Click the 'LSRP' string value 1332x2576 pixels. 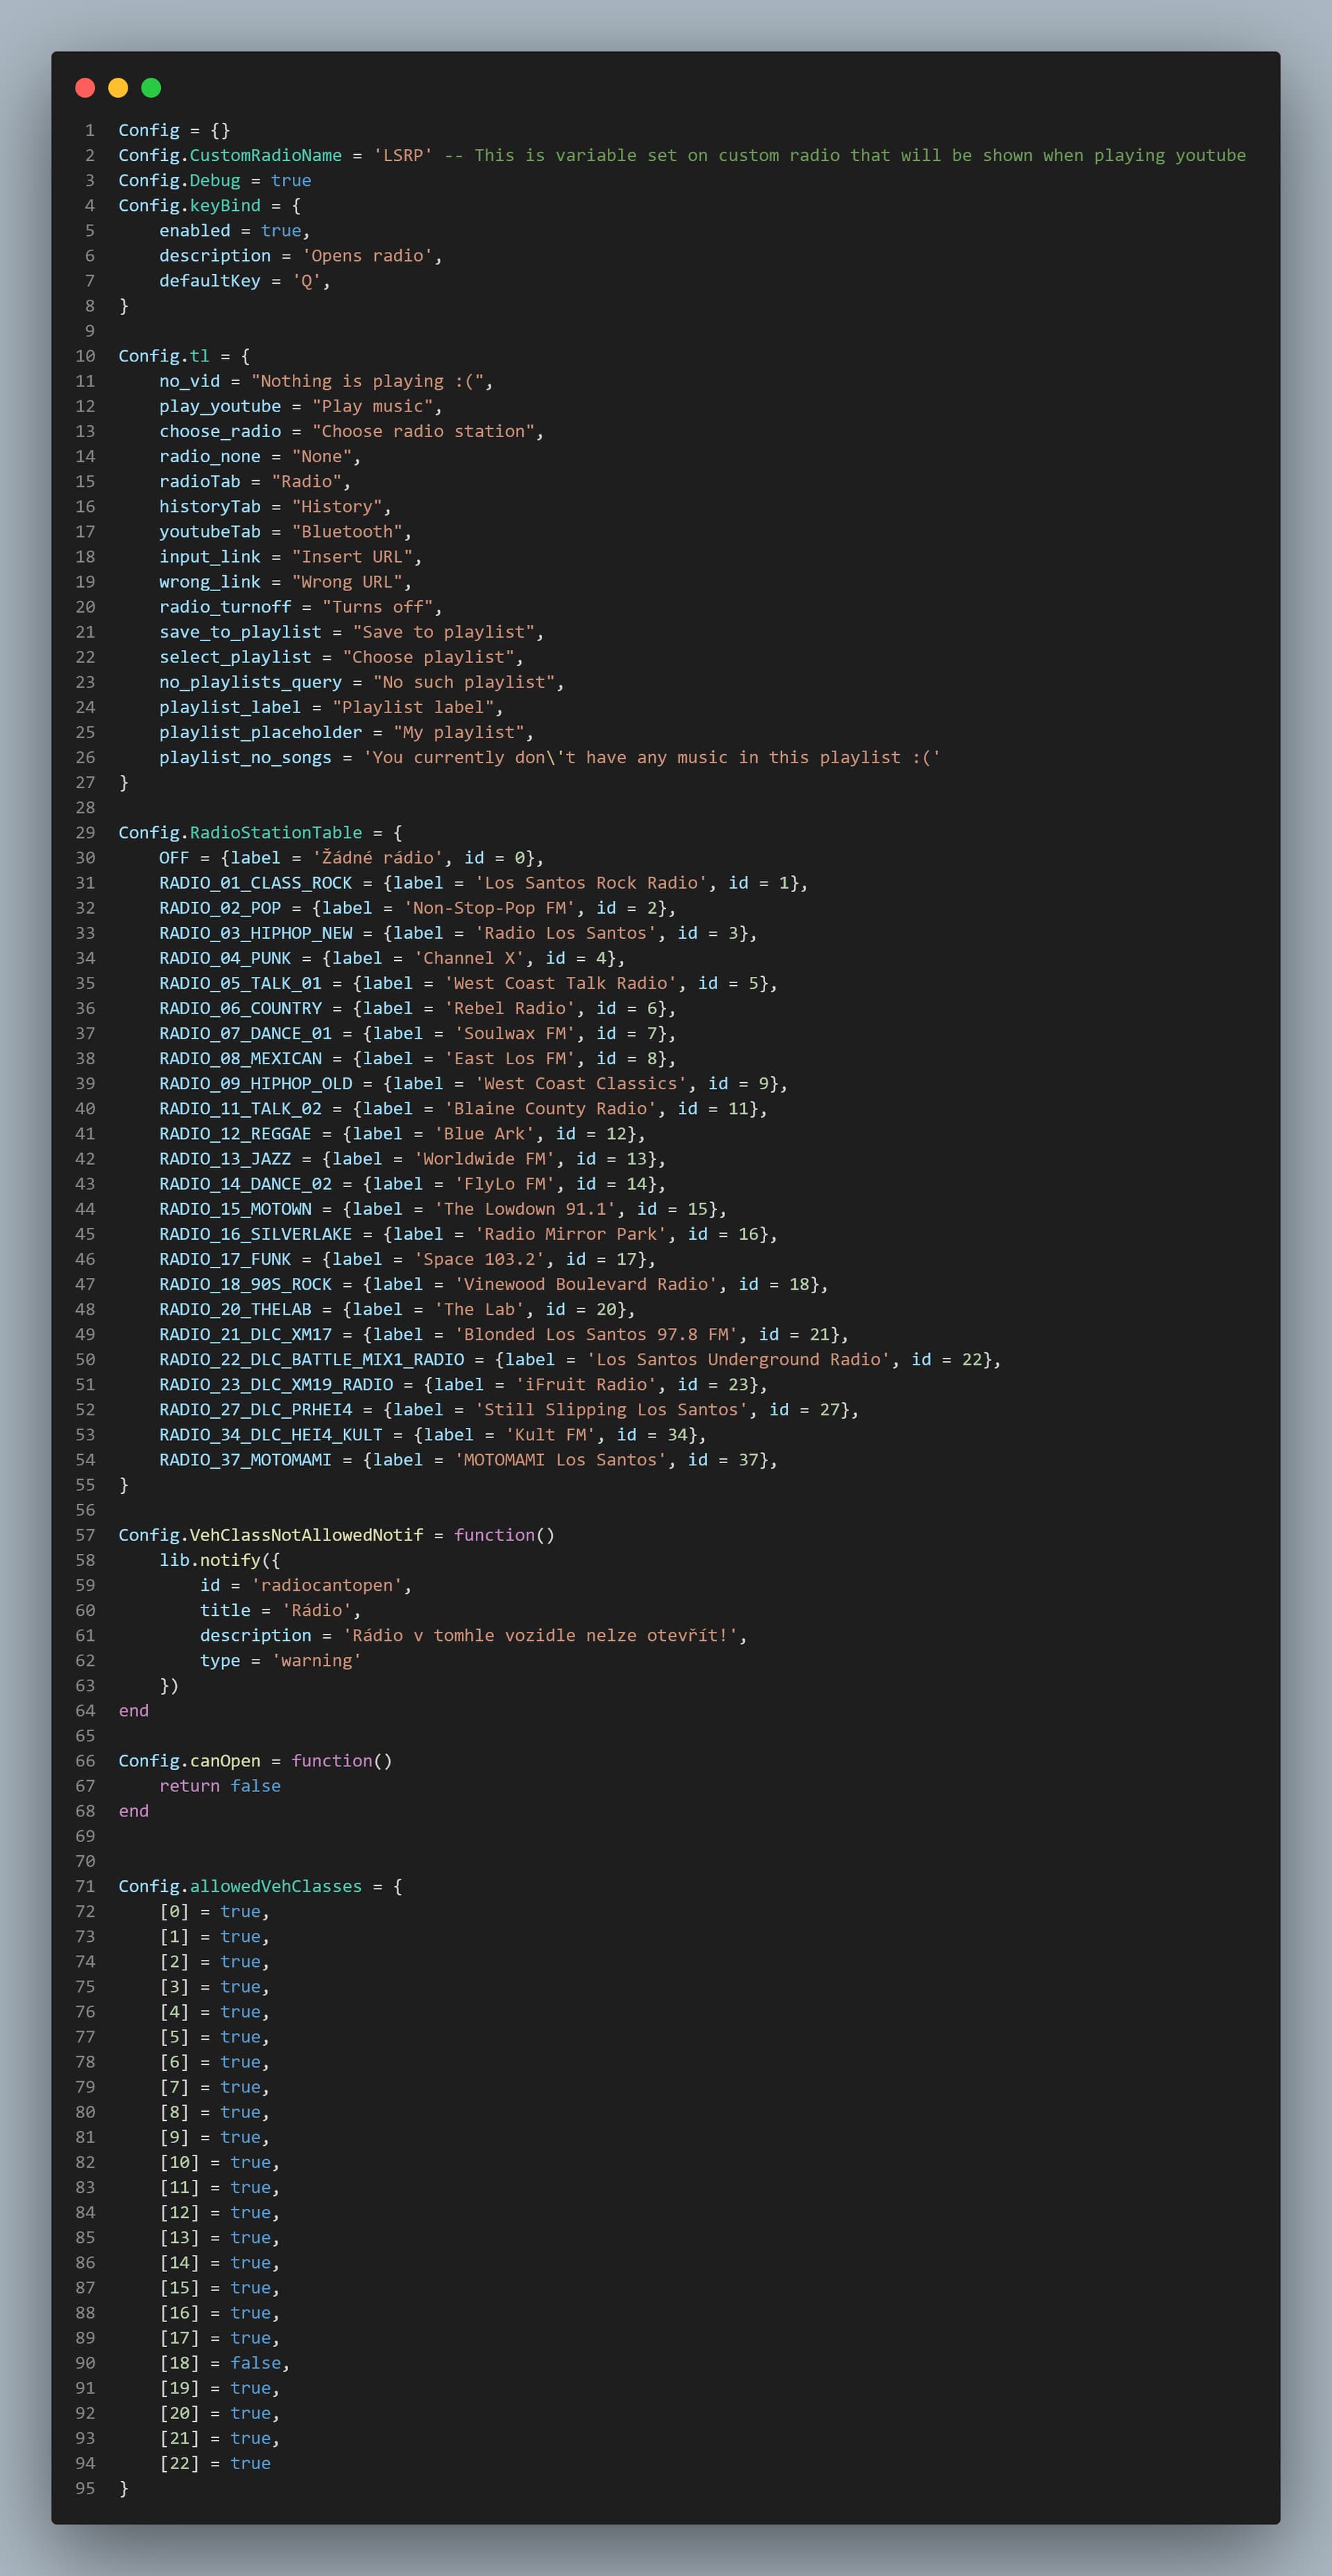pyautogui.click(x=402, y=155)
